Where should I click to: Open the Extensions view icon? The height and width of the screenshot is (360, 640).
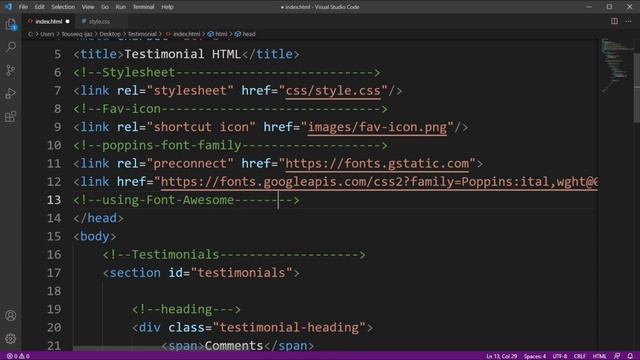[11, 117]
